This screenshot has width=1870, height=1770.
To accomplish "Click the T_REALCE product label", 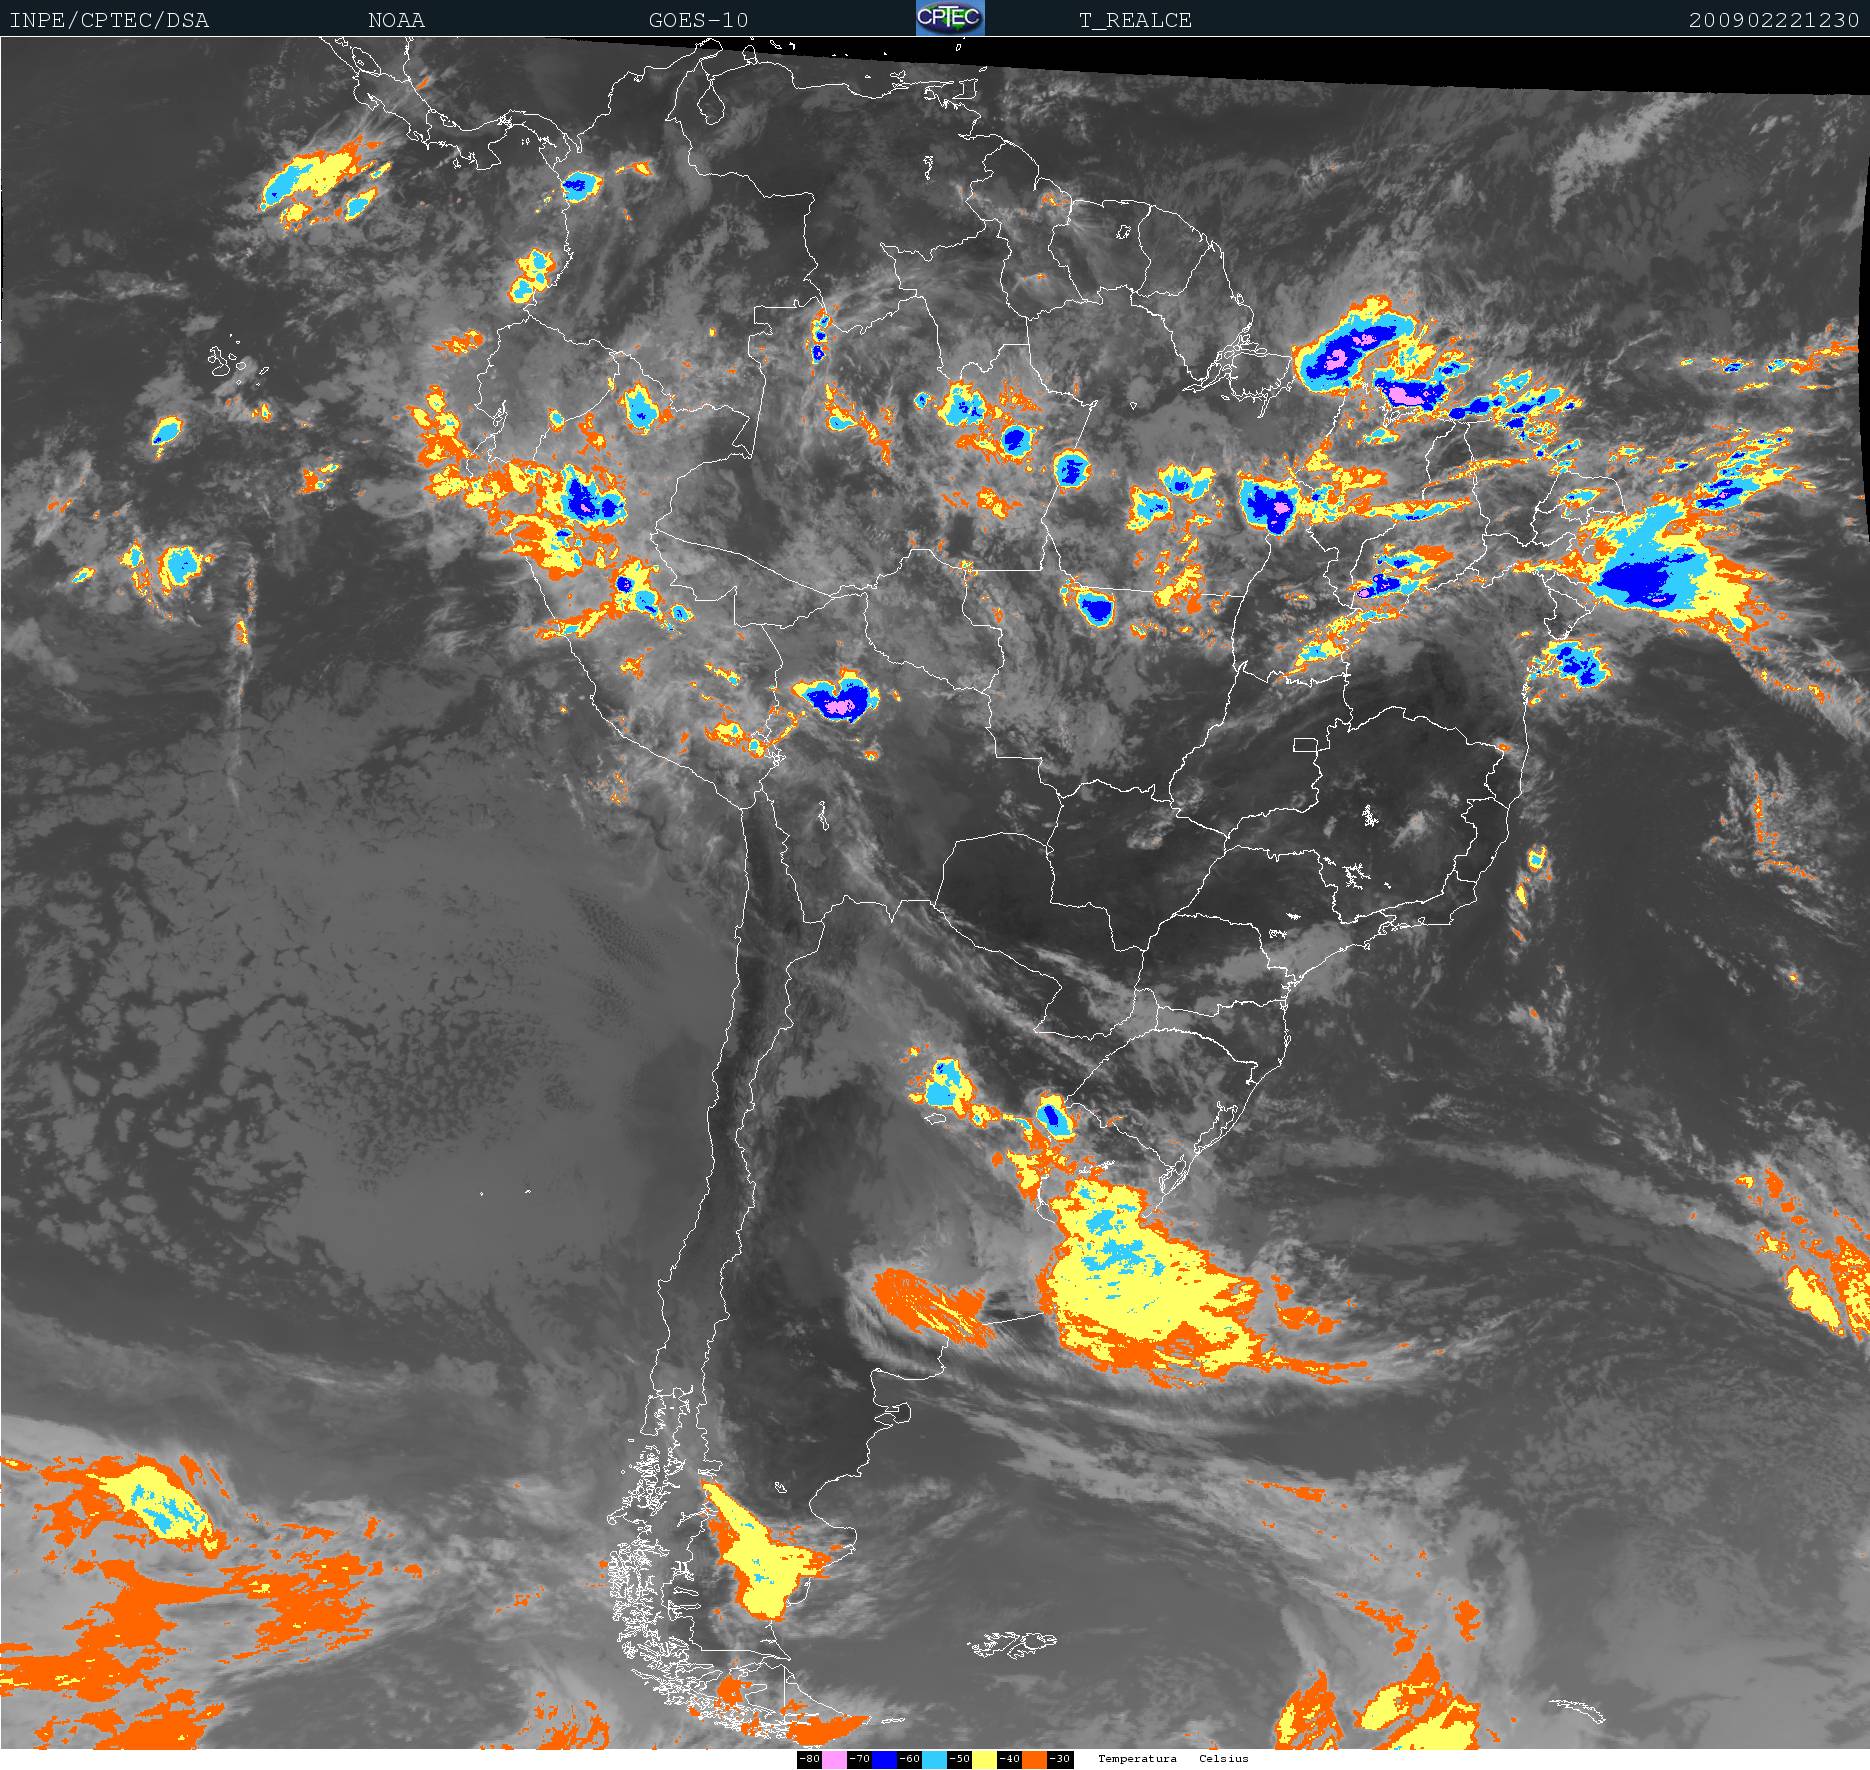I will 1135,20.
